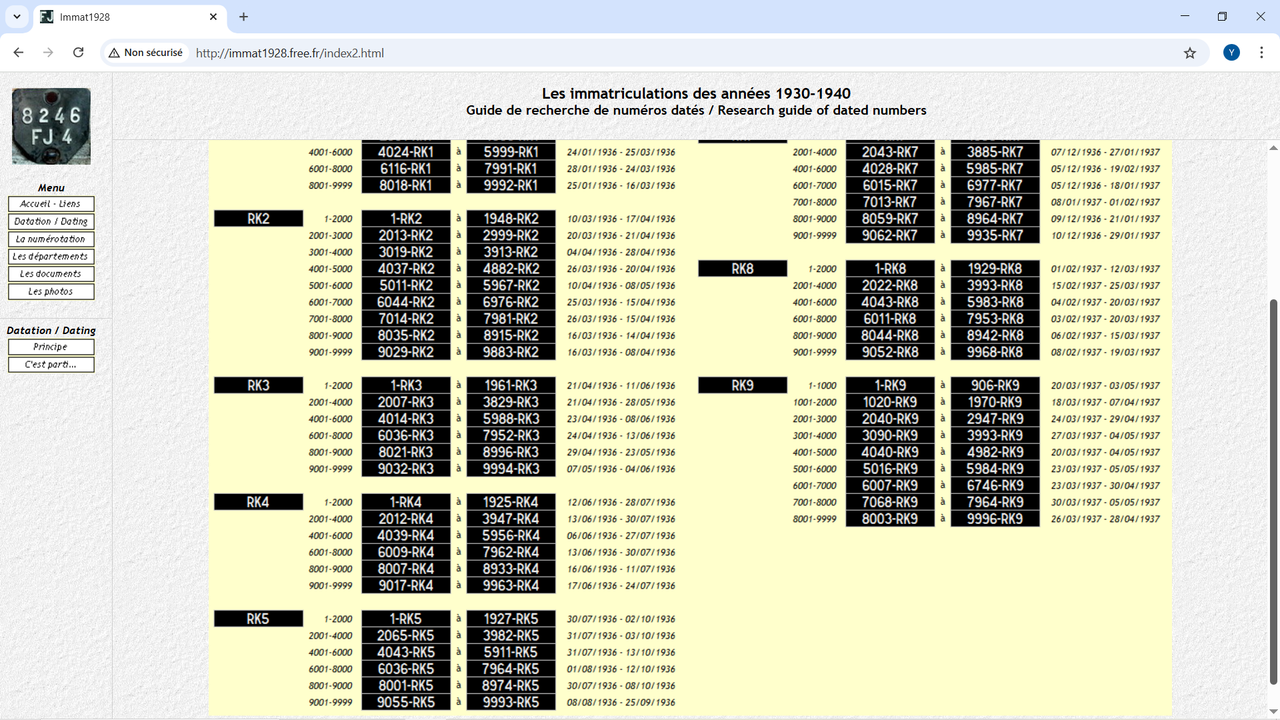Click plate number 2012-RK4
This screenshot has height=720, width=1280.
click(406, 519)
